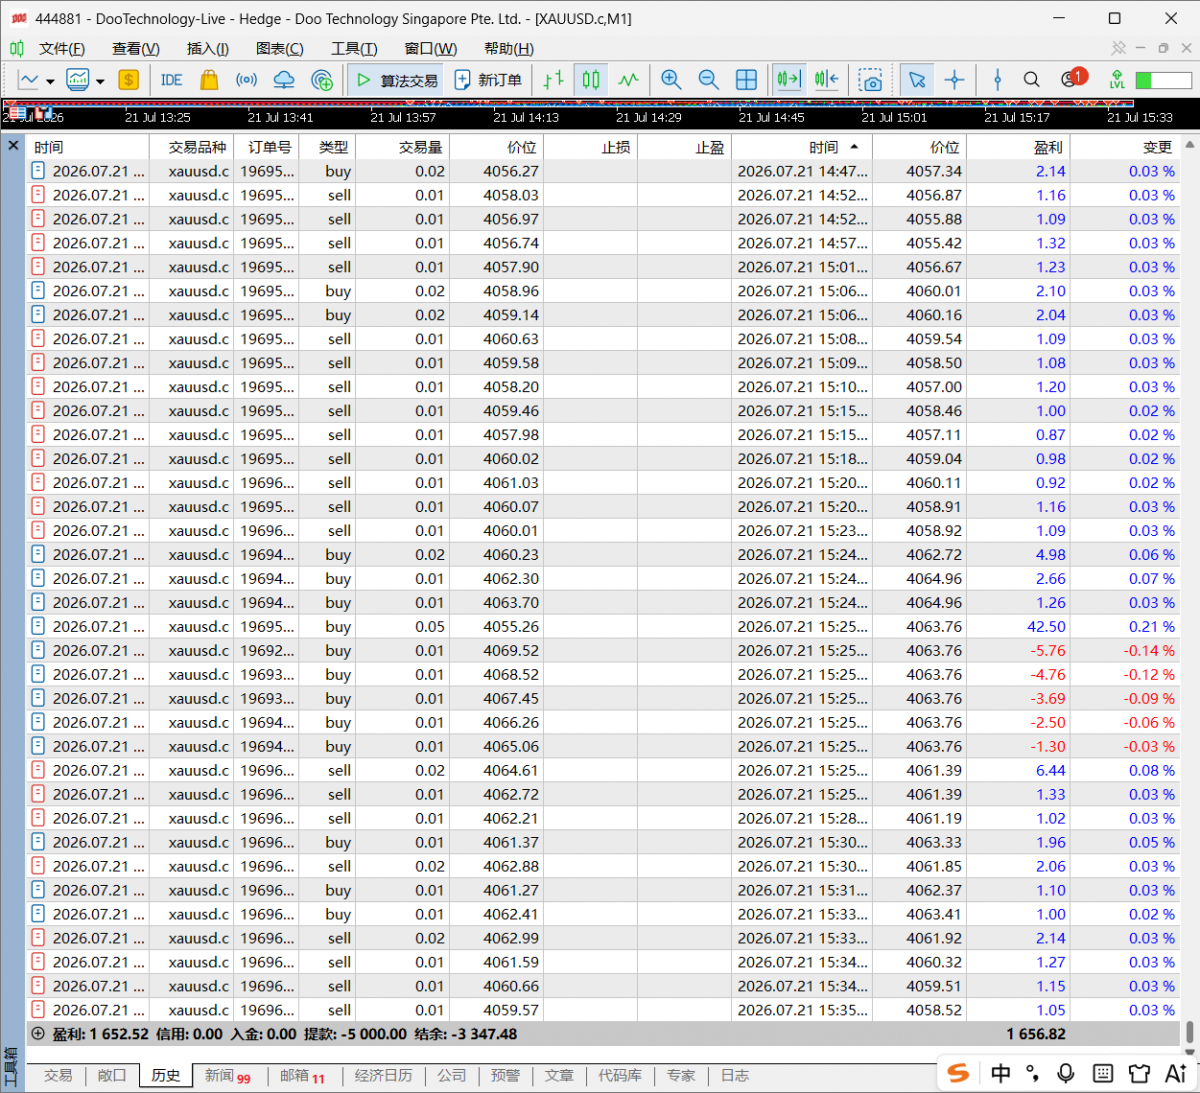Zoom out the chart with magnifier minus
Screen dimensions: 1200x1093
[708, 80]
